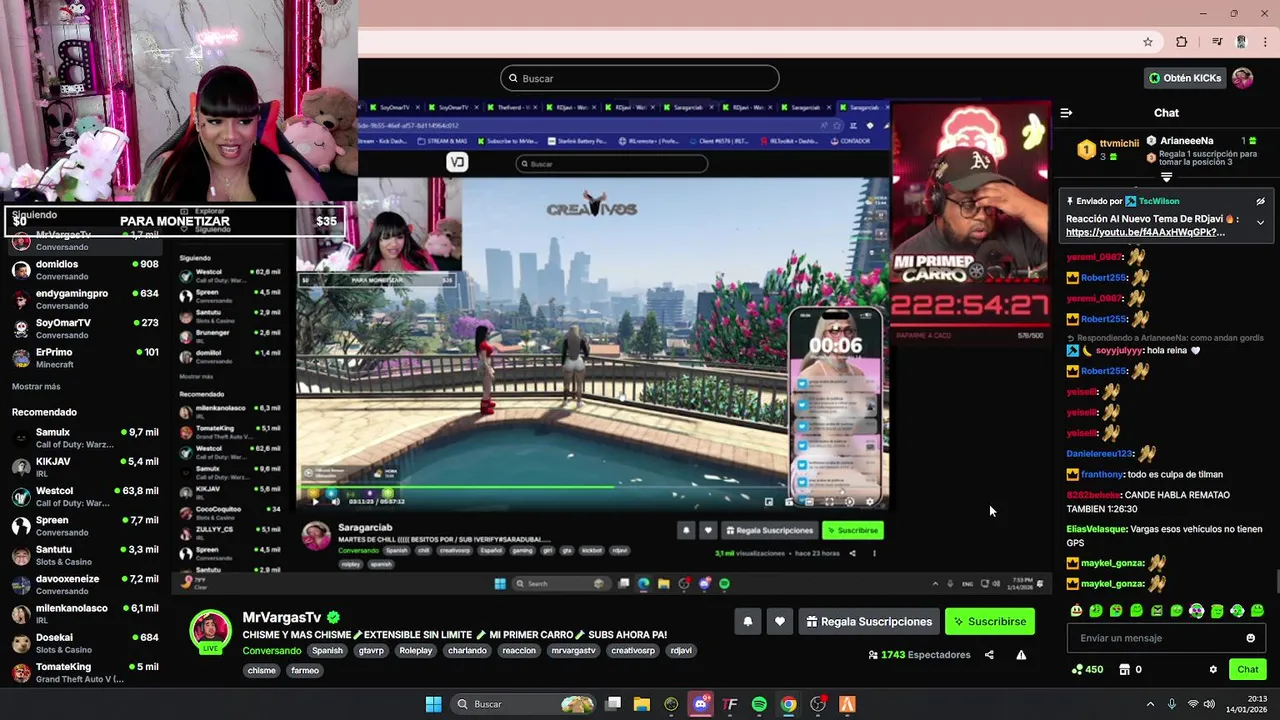Open Spreen recommended channel
This screenshot has width=1280, height=720.
coord(86,526)
